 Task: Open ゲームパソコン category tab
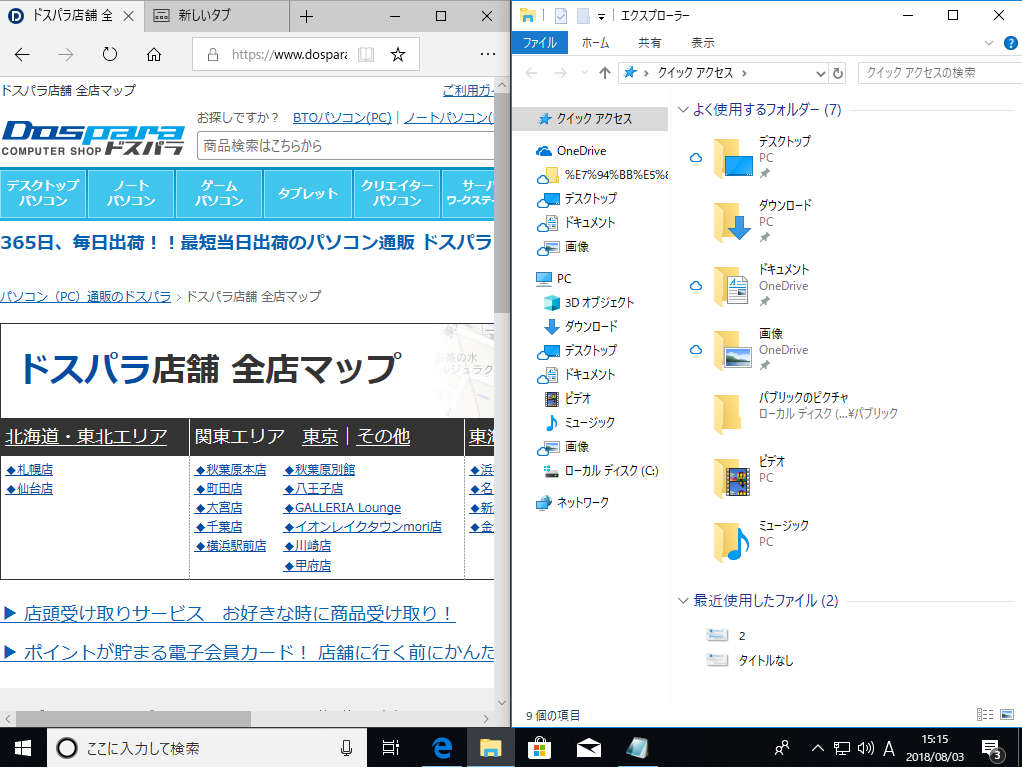pyautogui.click(x=219, y=194)
